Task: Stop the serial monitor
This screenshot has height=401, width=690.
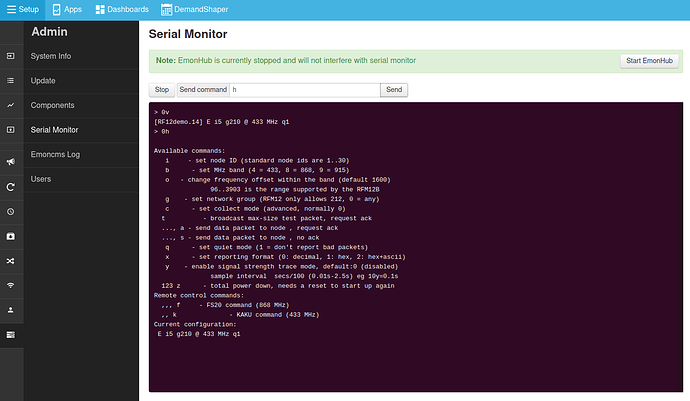Action: (161, 90)
